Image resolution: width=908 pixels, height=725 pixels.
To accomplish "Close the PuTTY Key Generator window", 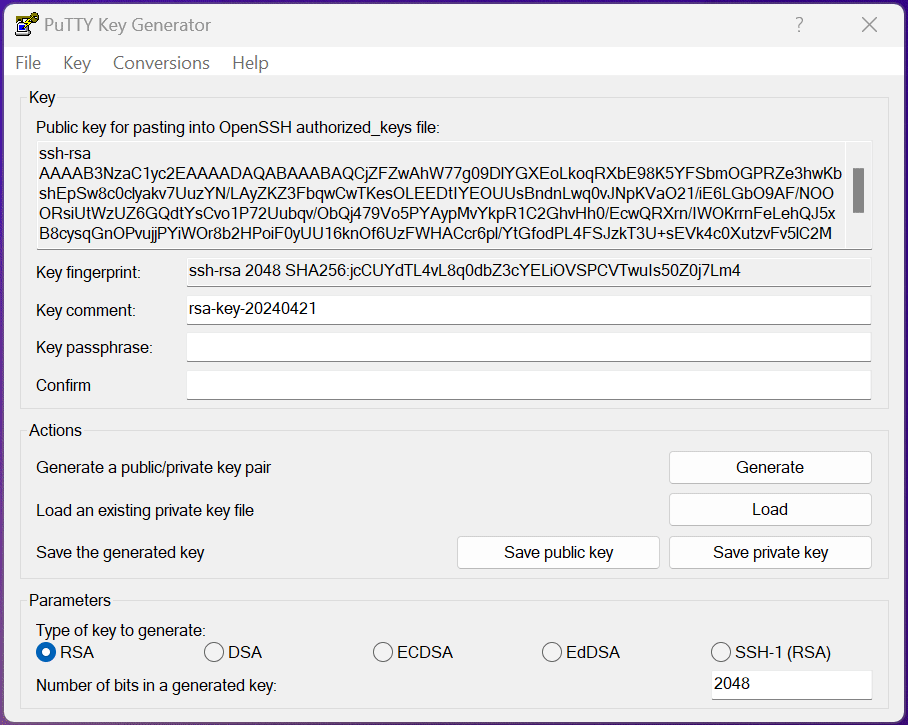I will 869,25.
